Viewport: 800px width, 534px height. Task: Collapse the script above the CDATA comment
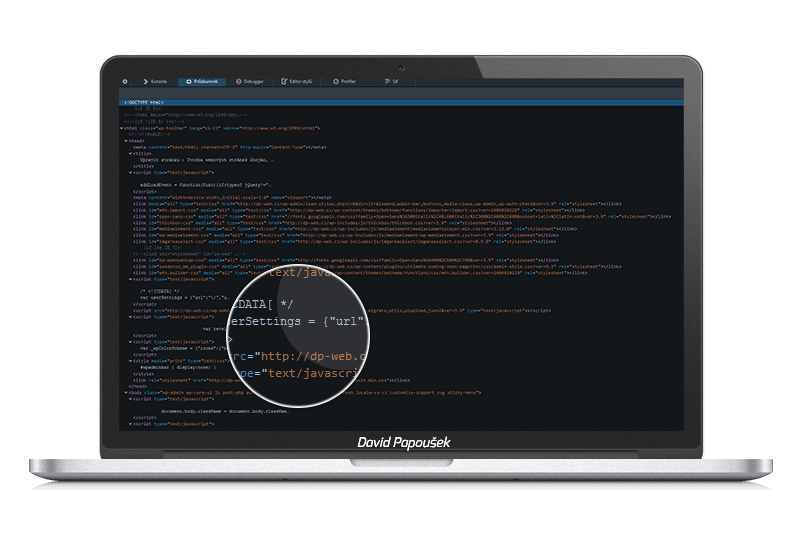(x=131, y=279)
